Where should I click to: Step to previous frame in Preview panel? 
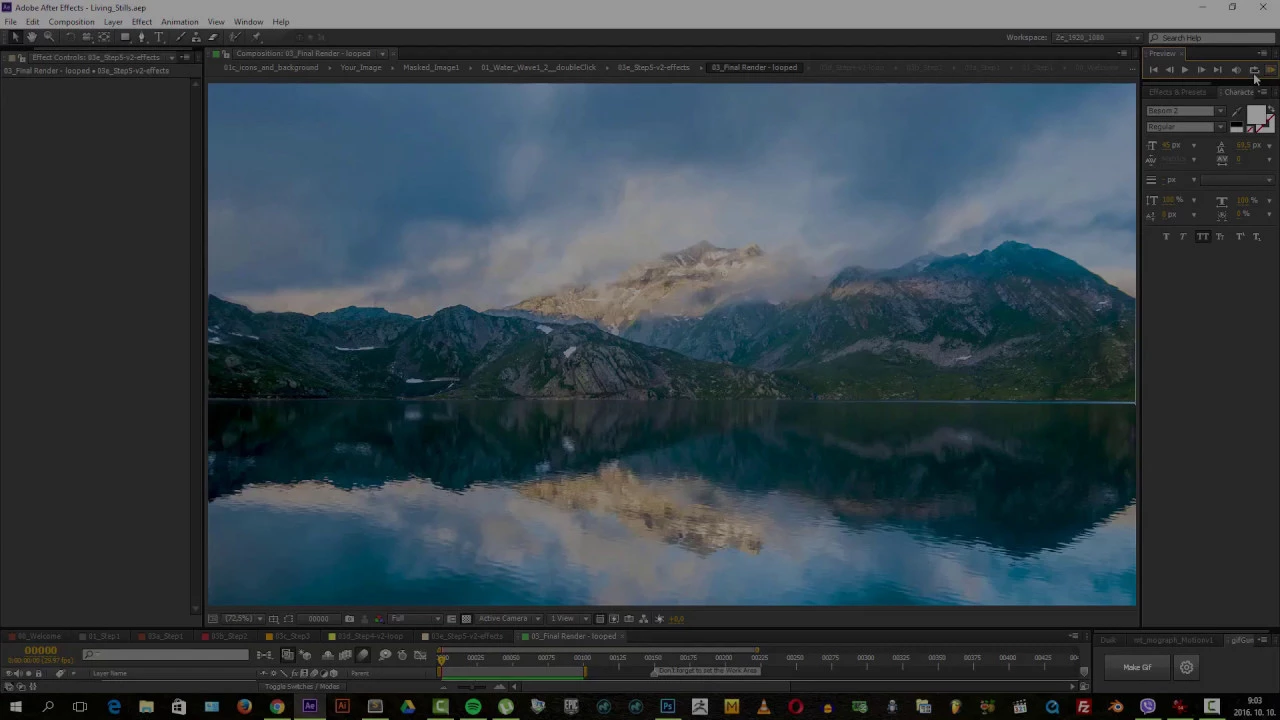pos(1170,70)
